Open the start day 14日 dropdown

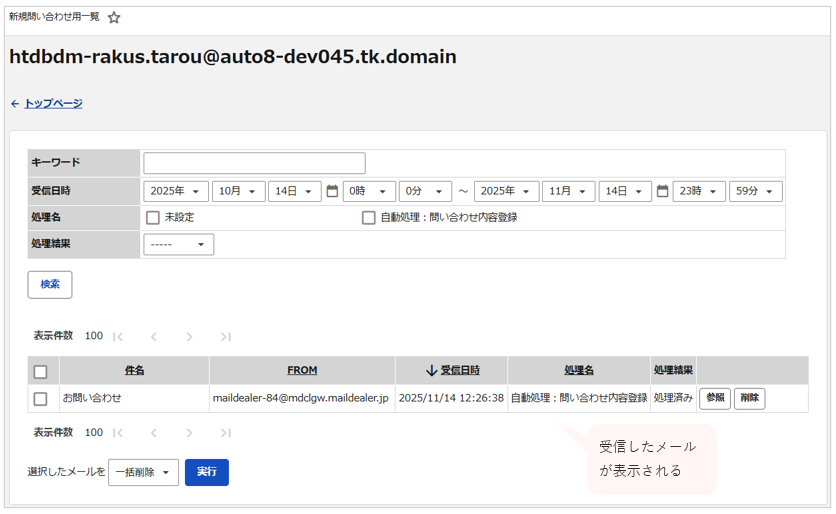point(294,191)
